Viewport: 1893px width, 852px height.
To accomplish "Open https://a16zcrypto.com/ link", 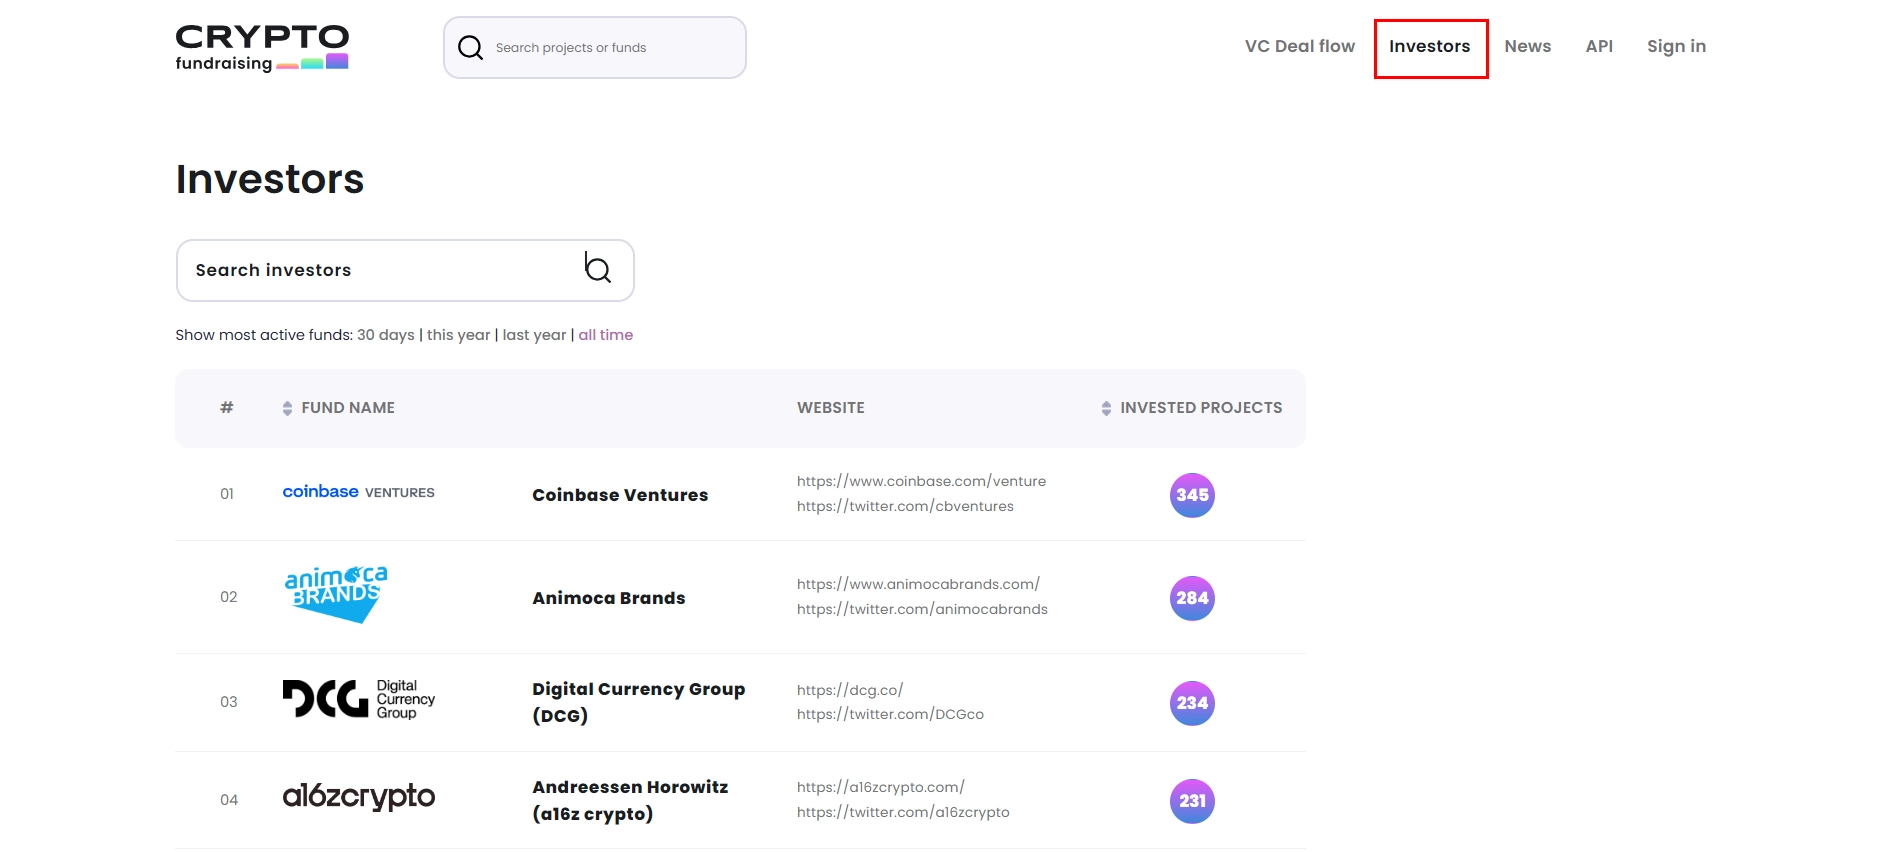I will pyautogui.click(x=880, y=787).
